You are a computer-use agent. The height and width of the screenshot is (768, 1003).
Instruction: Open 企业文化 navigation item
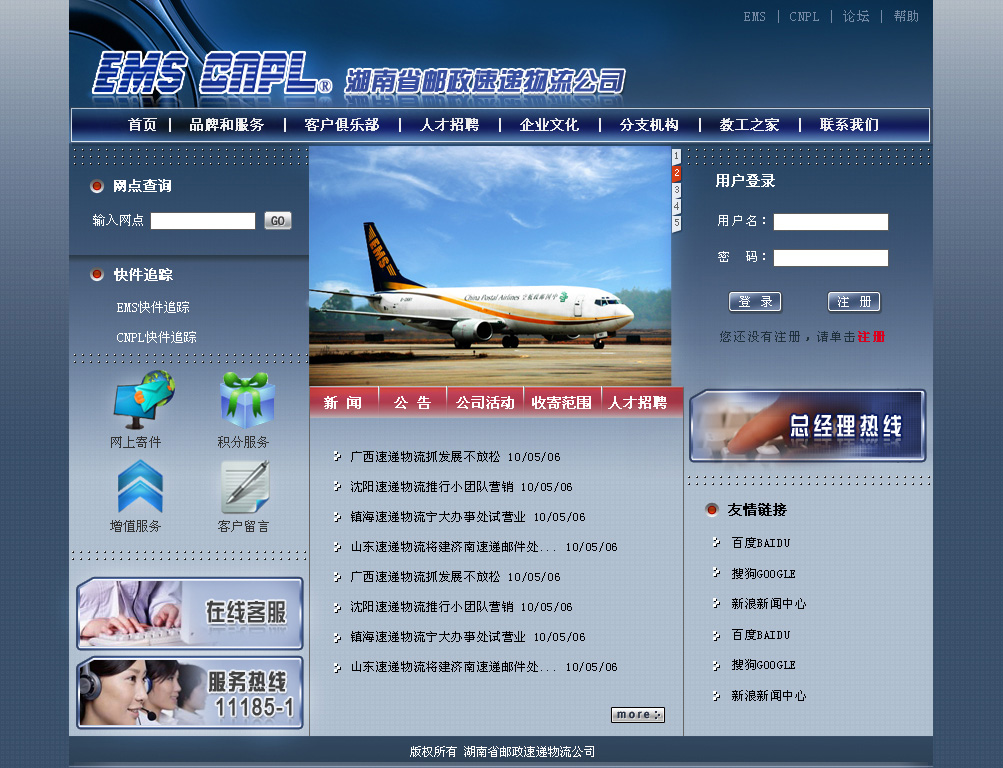click(549, 125)
